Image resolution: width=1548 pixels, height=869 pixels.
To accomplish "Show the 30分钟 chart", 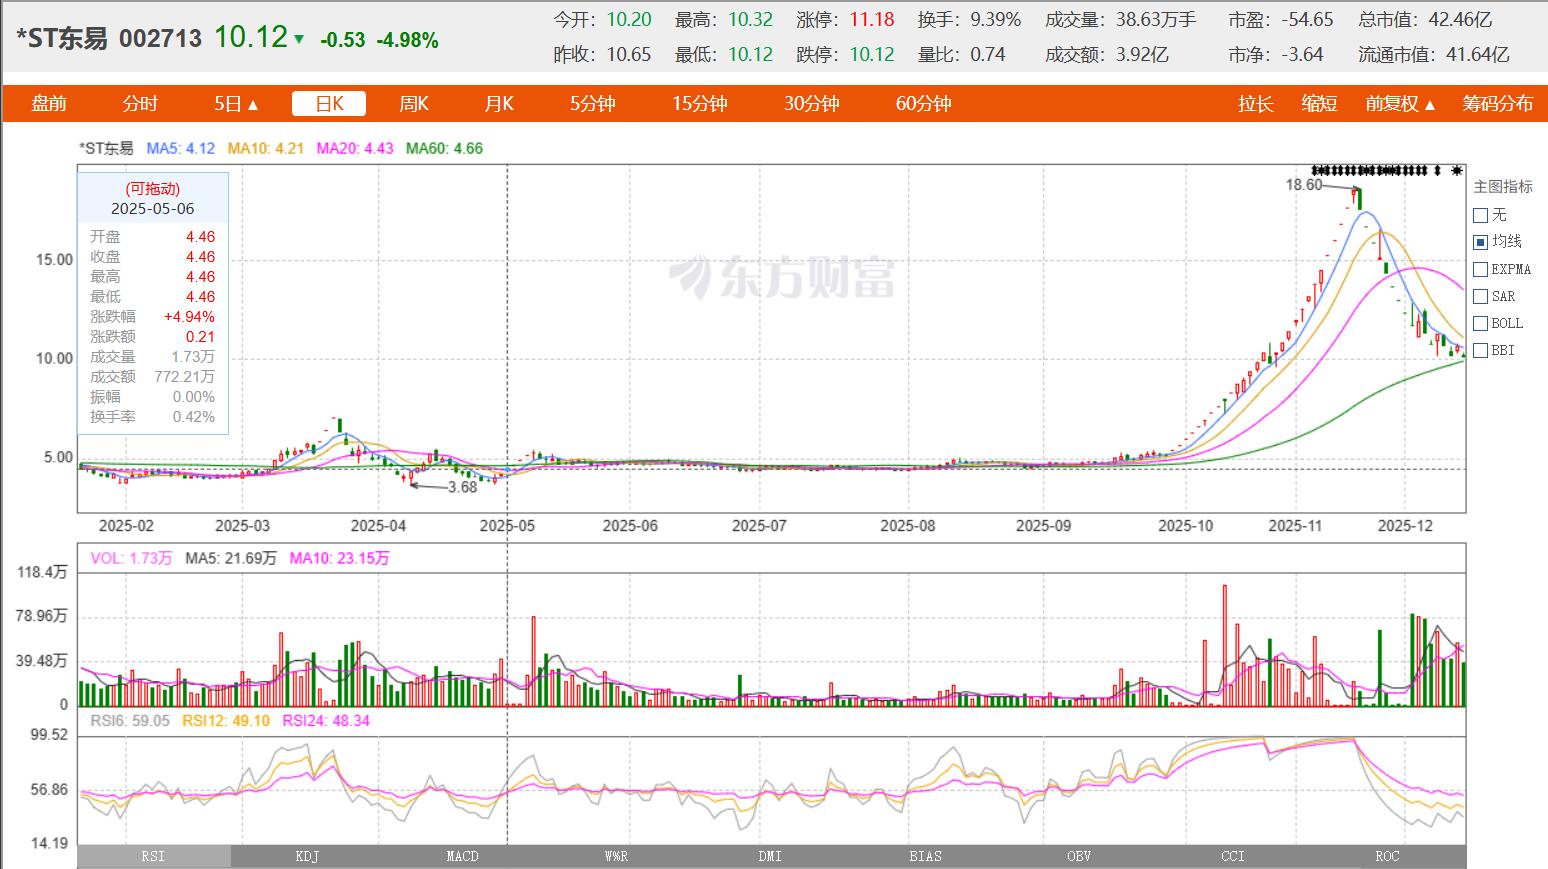I will click(811, 103).
